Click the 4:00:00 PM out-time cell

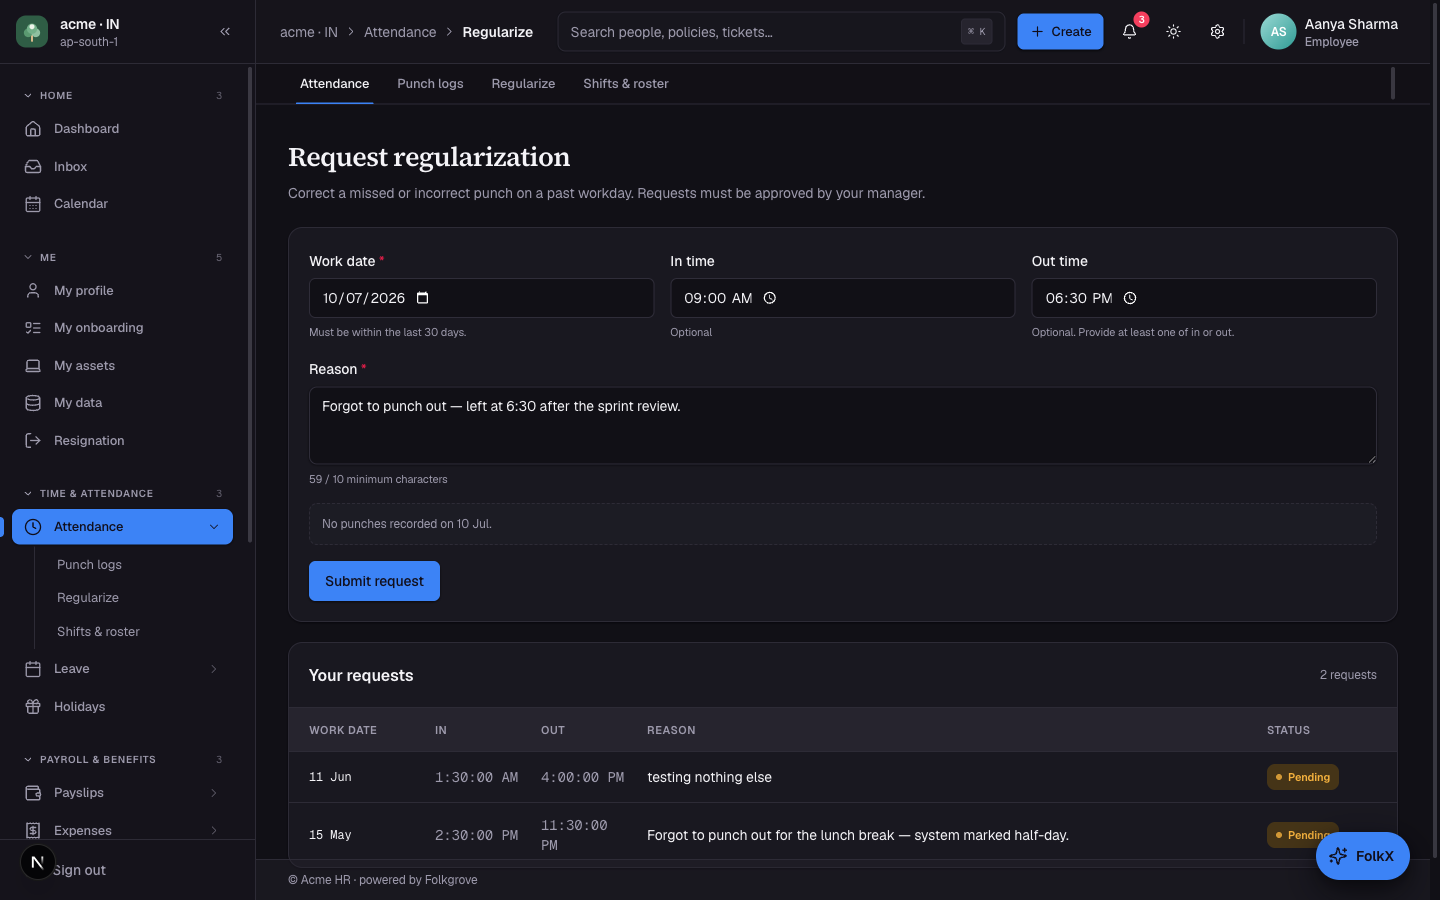(x=582, y=777)
